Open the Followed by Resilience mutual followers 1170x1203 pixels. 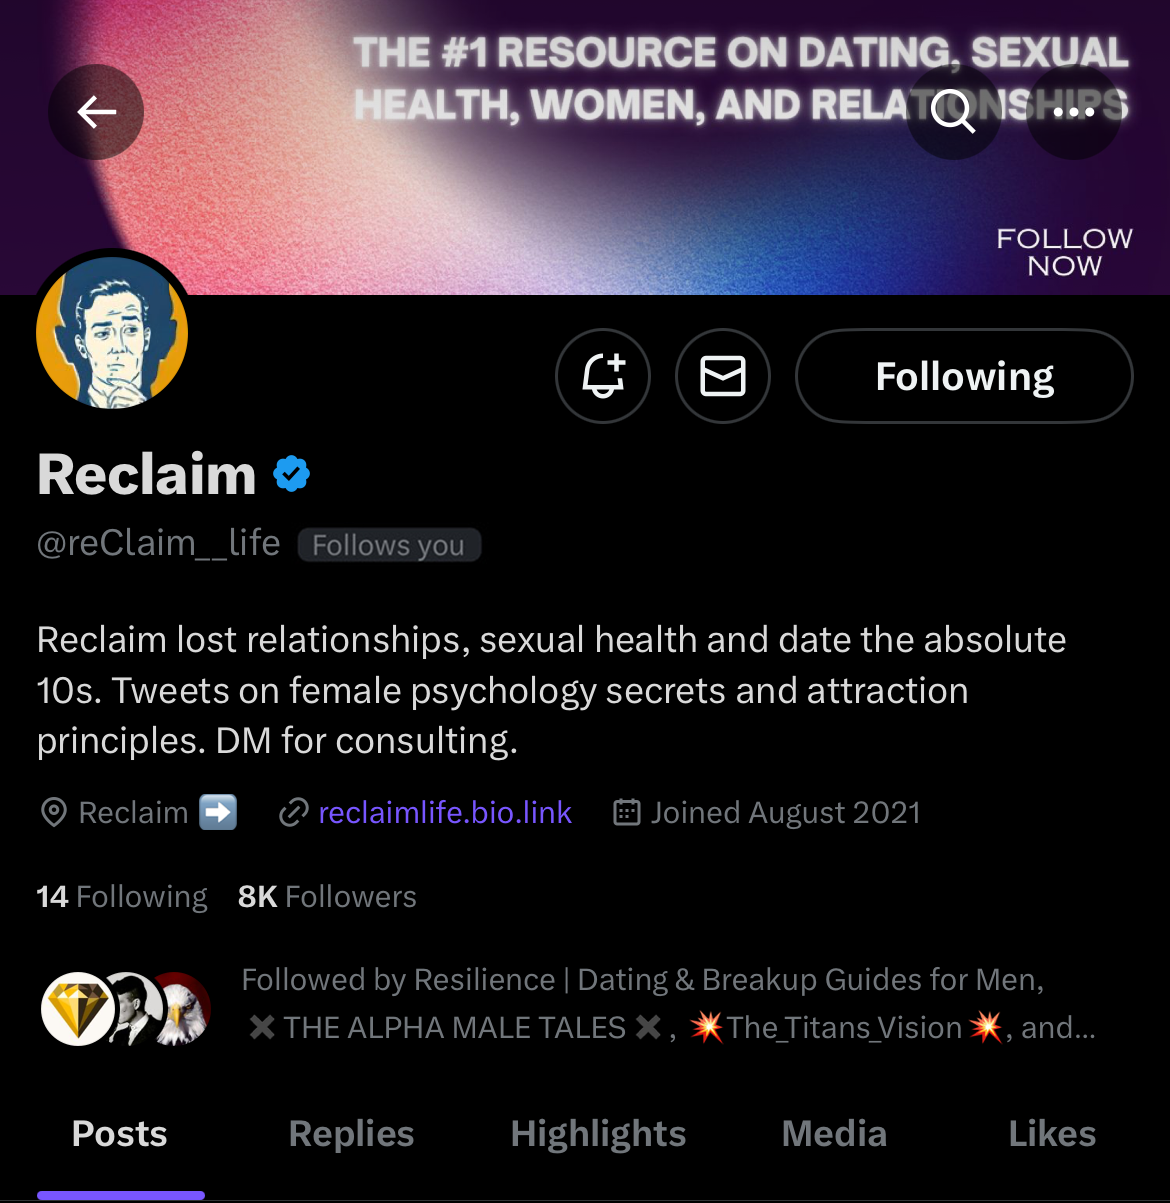pyautogui.click(x=668, y=1003)
